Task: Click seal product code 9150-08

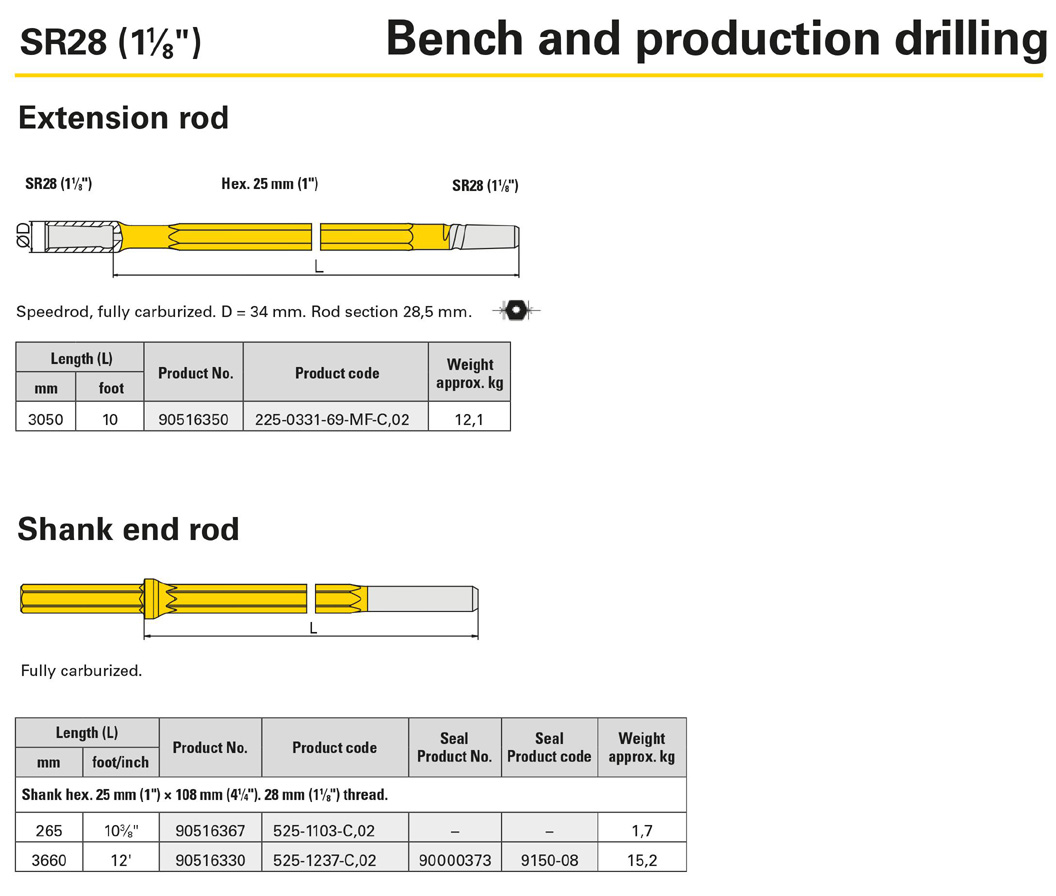Action: (550, 860)
